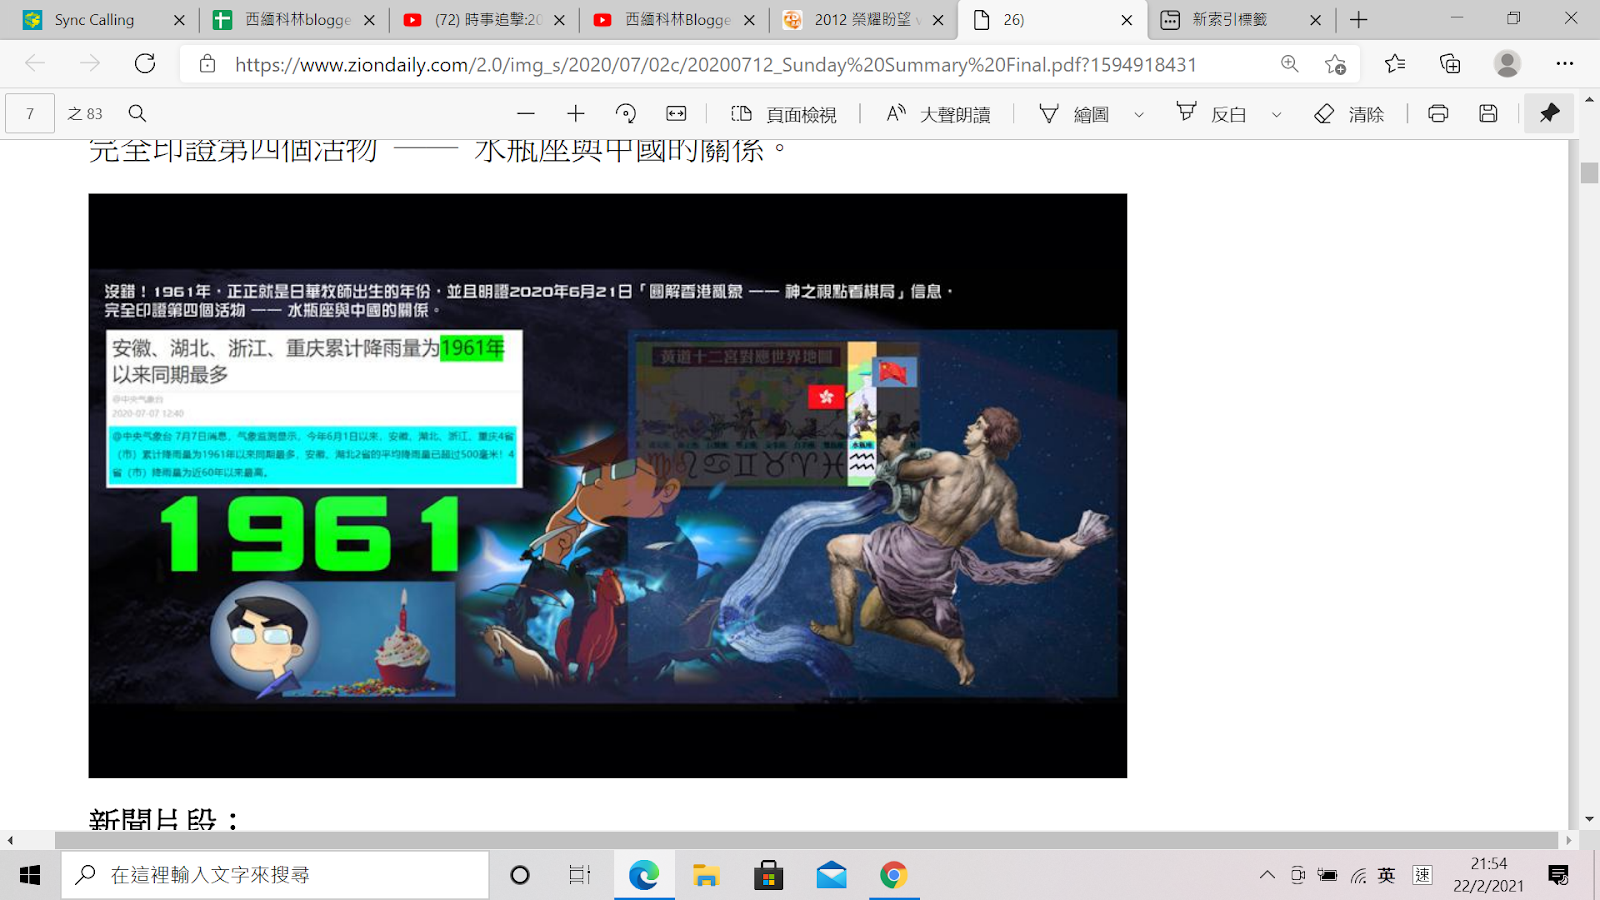
Task: Show hidden system tray icons
Action: [x=1267, y=875]
